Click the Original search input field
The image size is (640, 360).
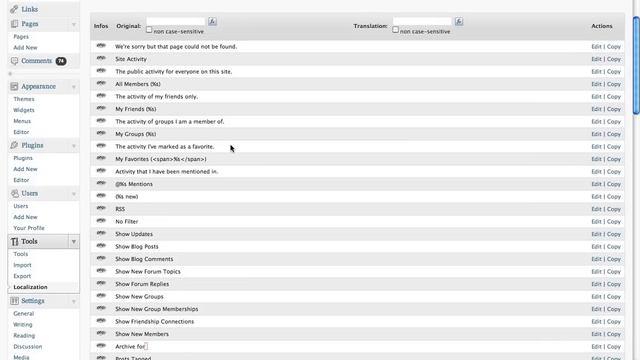(x=176, y=21)
